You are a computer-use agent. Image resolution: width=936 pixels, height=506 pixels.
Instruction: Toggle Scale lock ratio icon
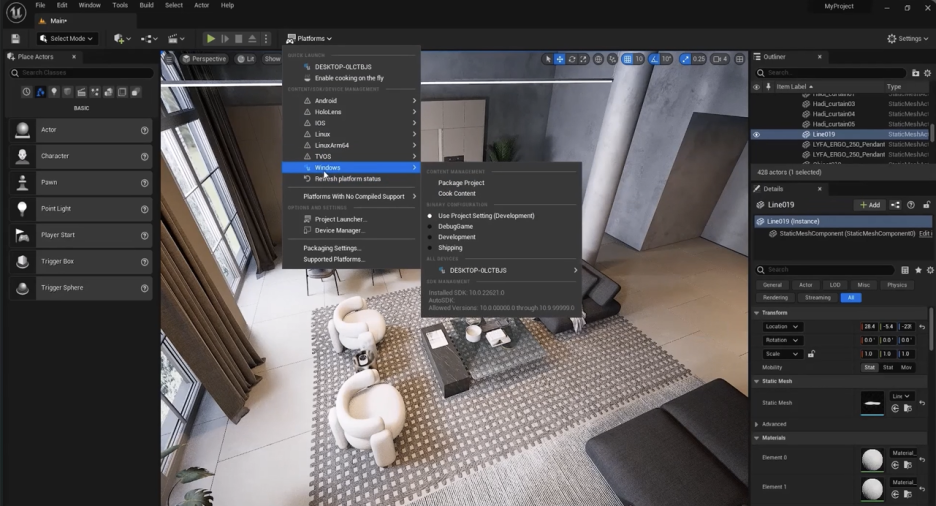(x=811, y=354)
